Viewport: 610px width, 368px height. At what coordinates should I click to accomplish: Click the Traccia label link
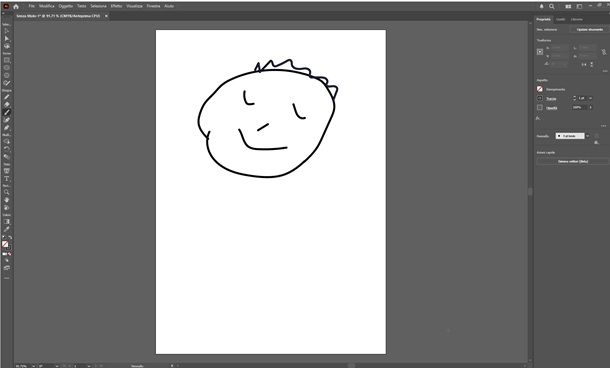(x=551, y=98)
